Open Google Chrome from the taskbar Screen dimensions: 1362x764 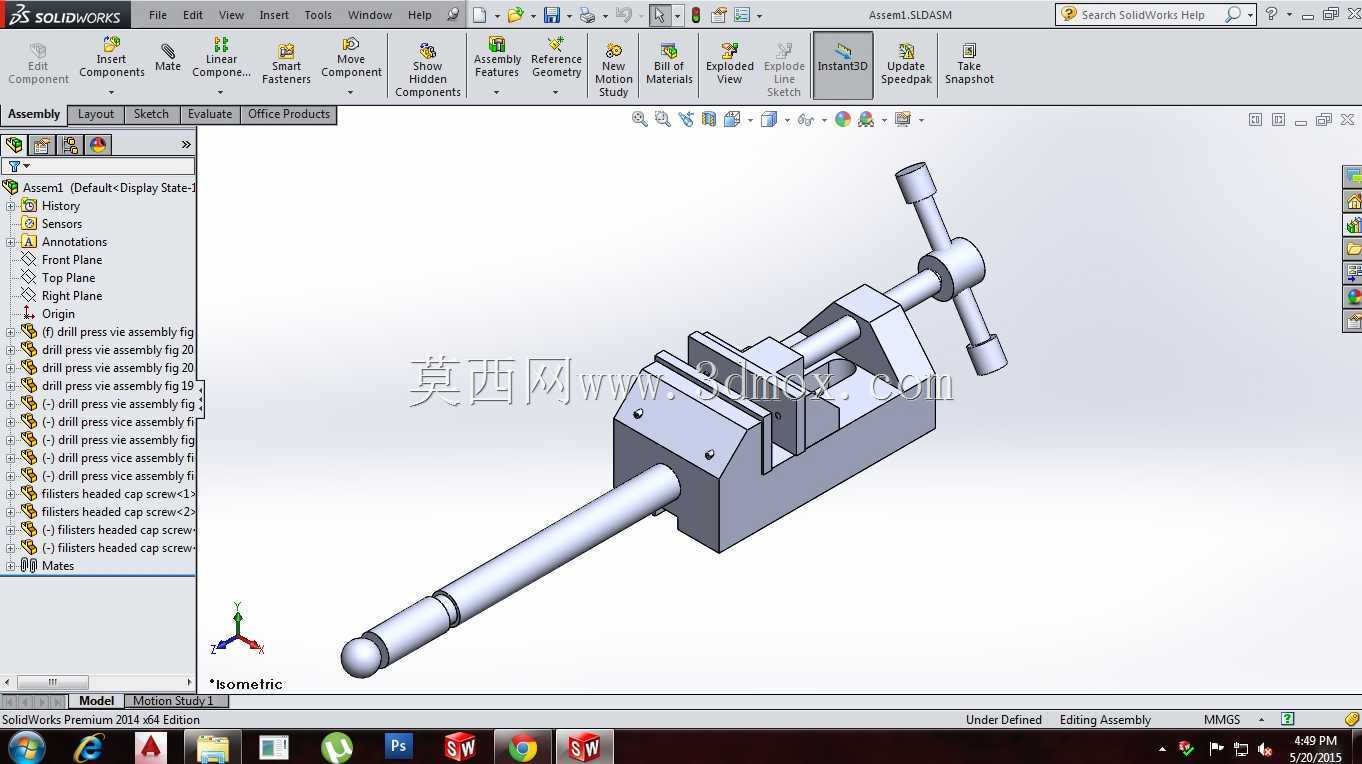pos(522,746)
